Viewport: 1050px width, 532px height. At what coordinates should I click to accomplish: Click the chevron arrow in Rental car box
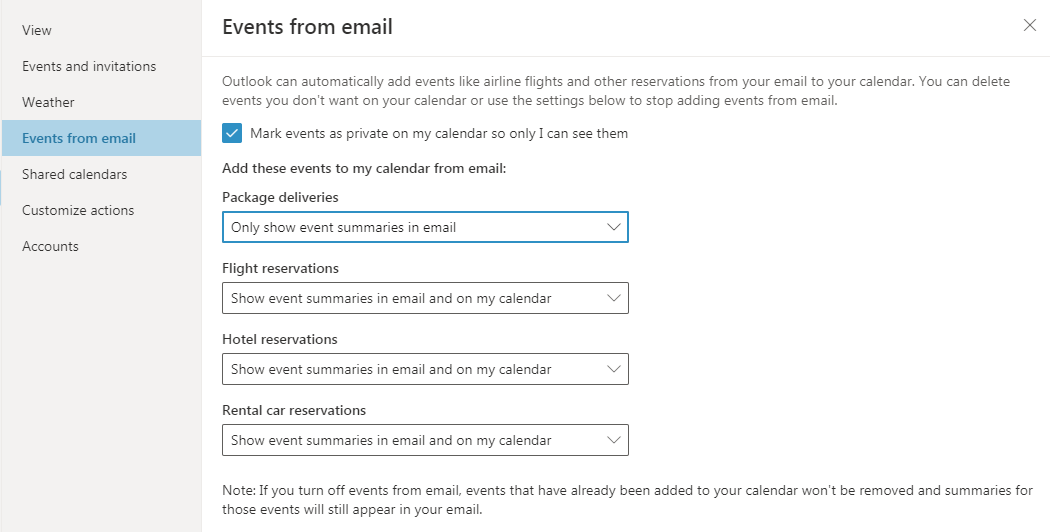click(x=614, y=440)
